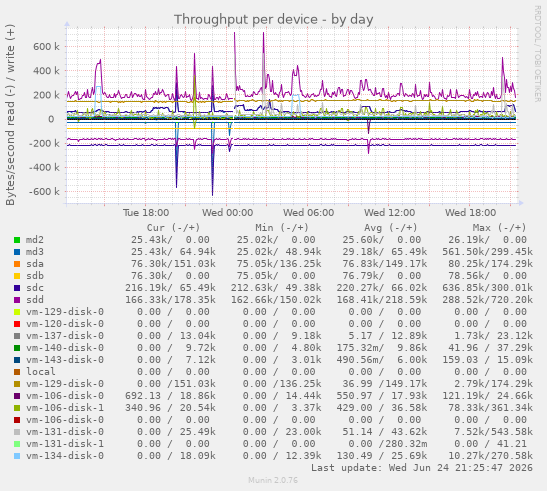Click the vm-106-disk-1 max '78.33k/361.34k'

pos(490,408)
